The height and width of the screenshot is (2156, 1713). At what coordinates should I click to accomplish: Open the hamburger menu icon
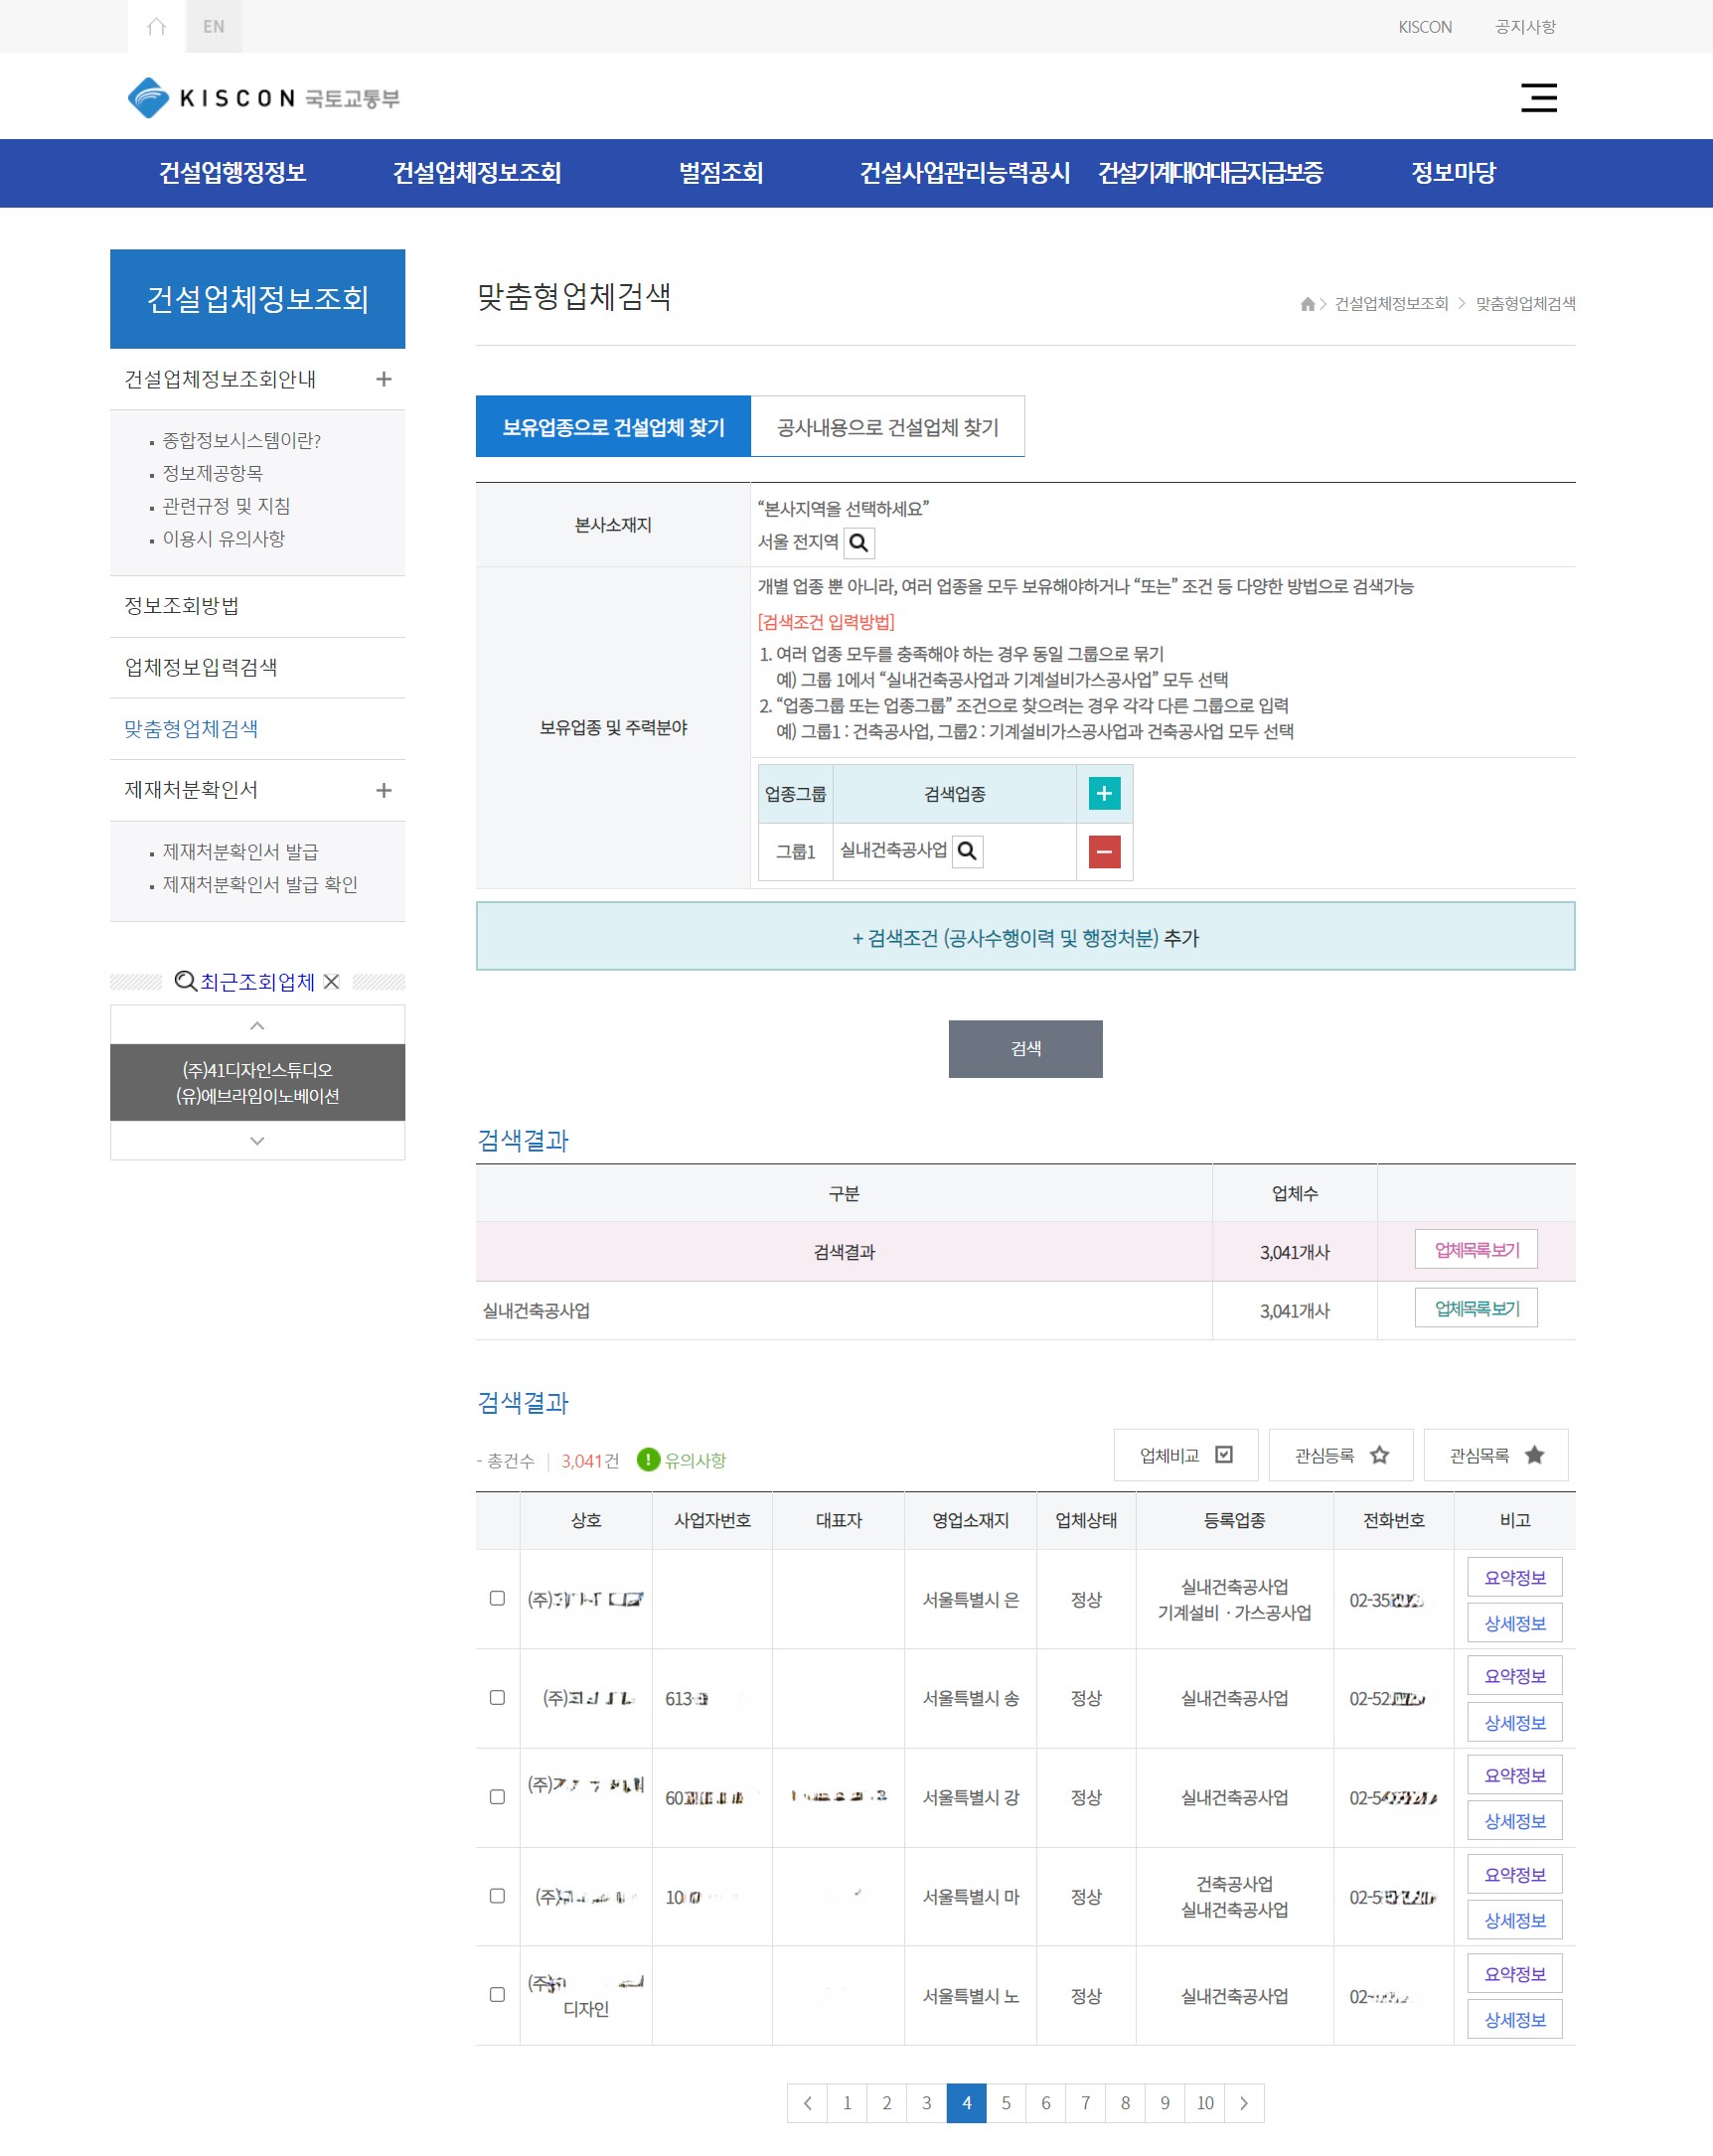point(1538,98)
